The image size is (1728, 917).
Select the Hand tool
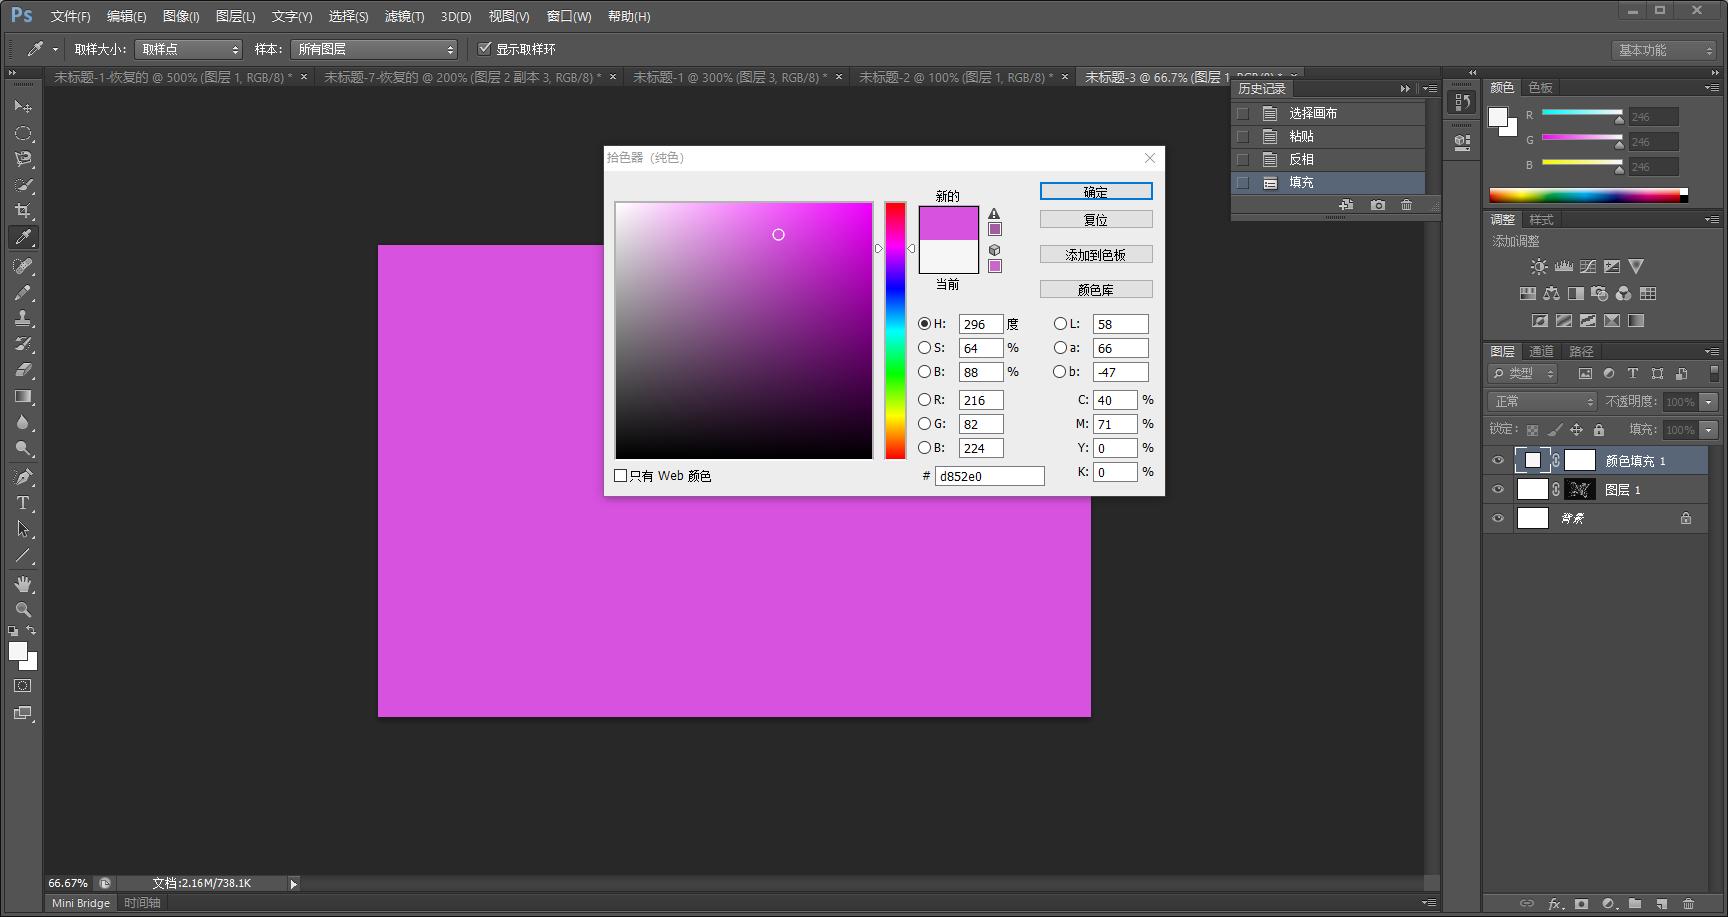[23, 584]
